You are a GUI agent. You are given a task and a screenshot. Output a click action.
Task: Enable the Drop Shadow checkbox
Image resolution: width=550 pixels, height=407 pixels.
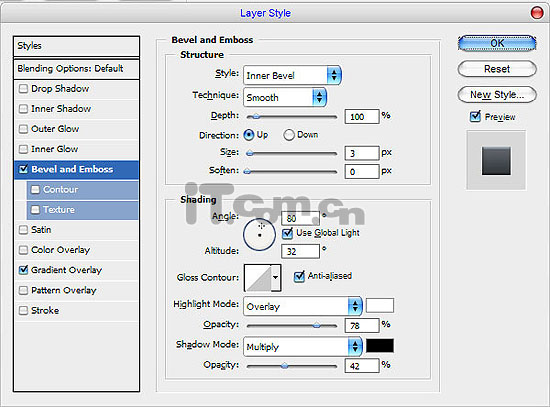[23, 88]
